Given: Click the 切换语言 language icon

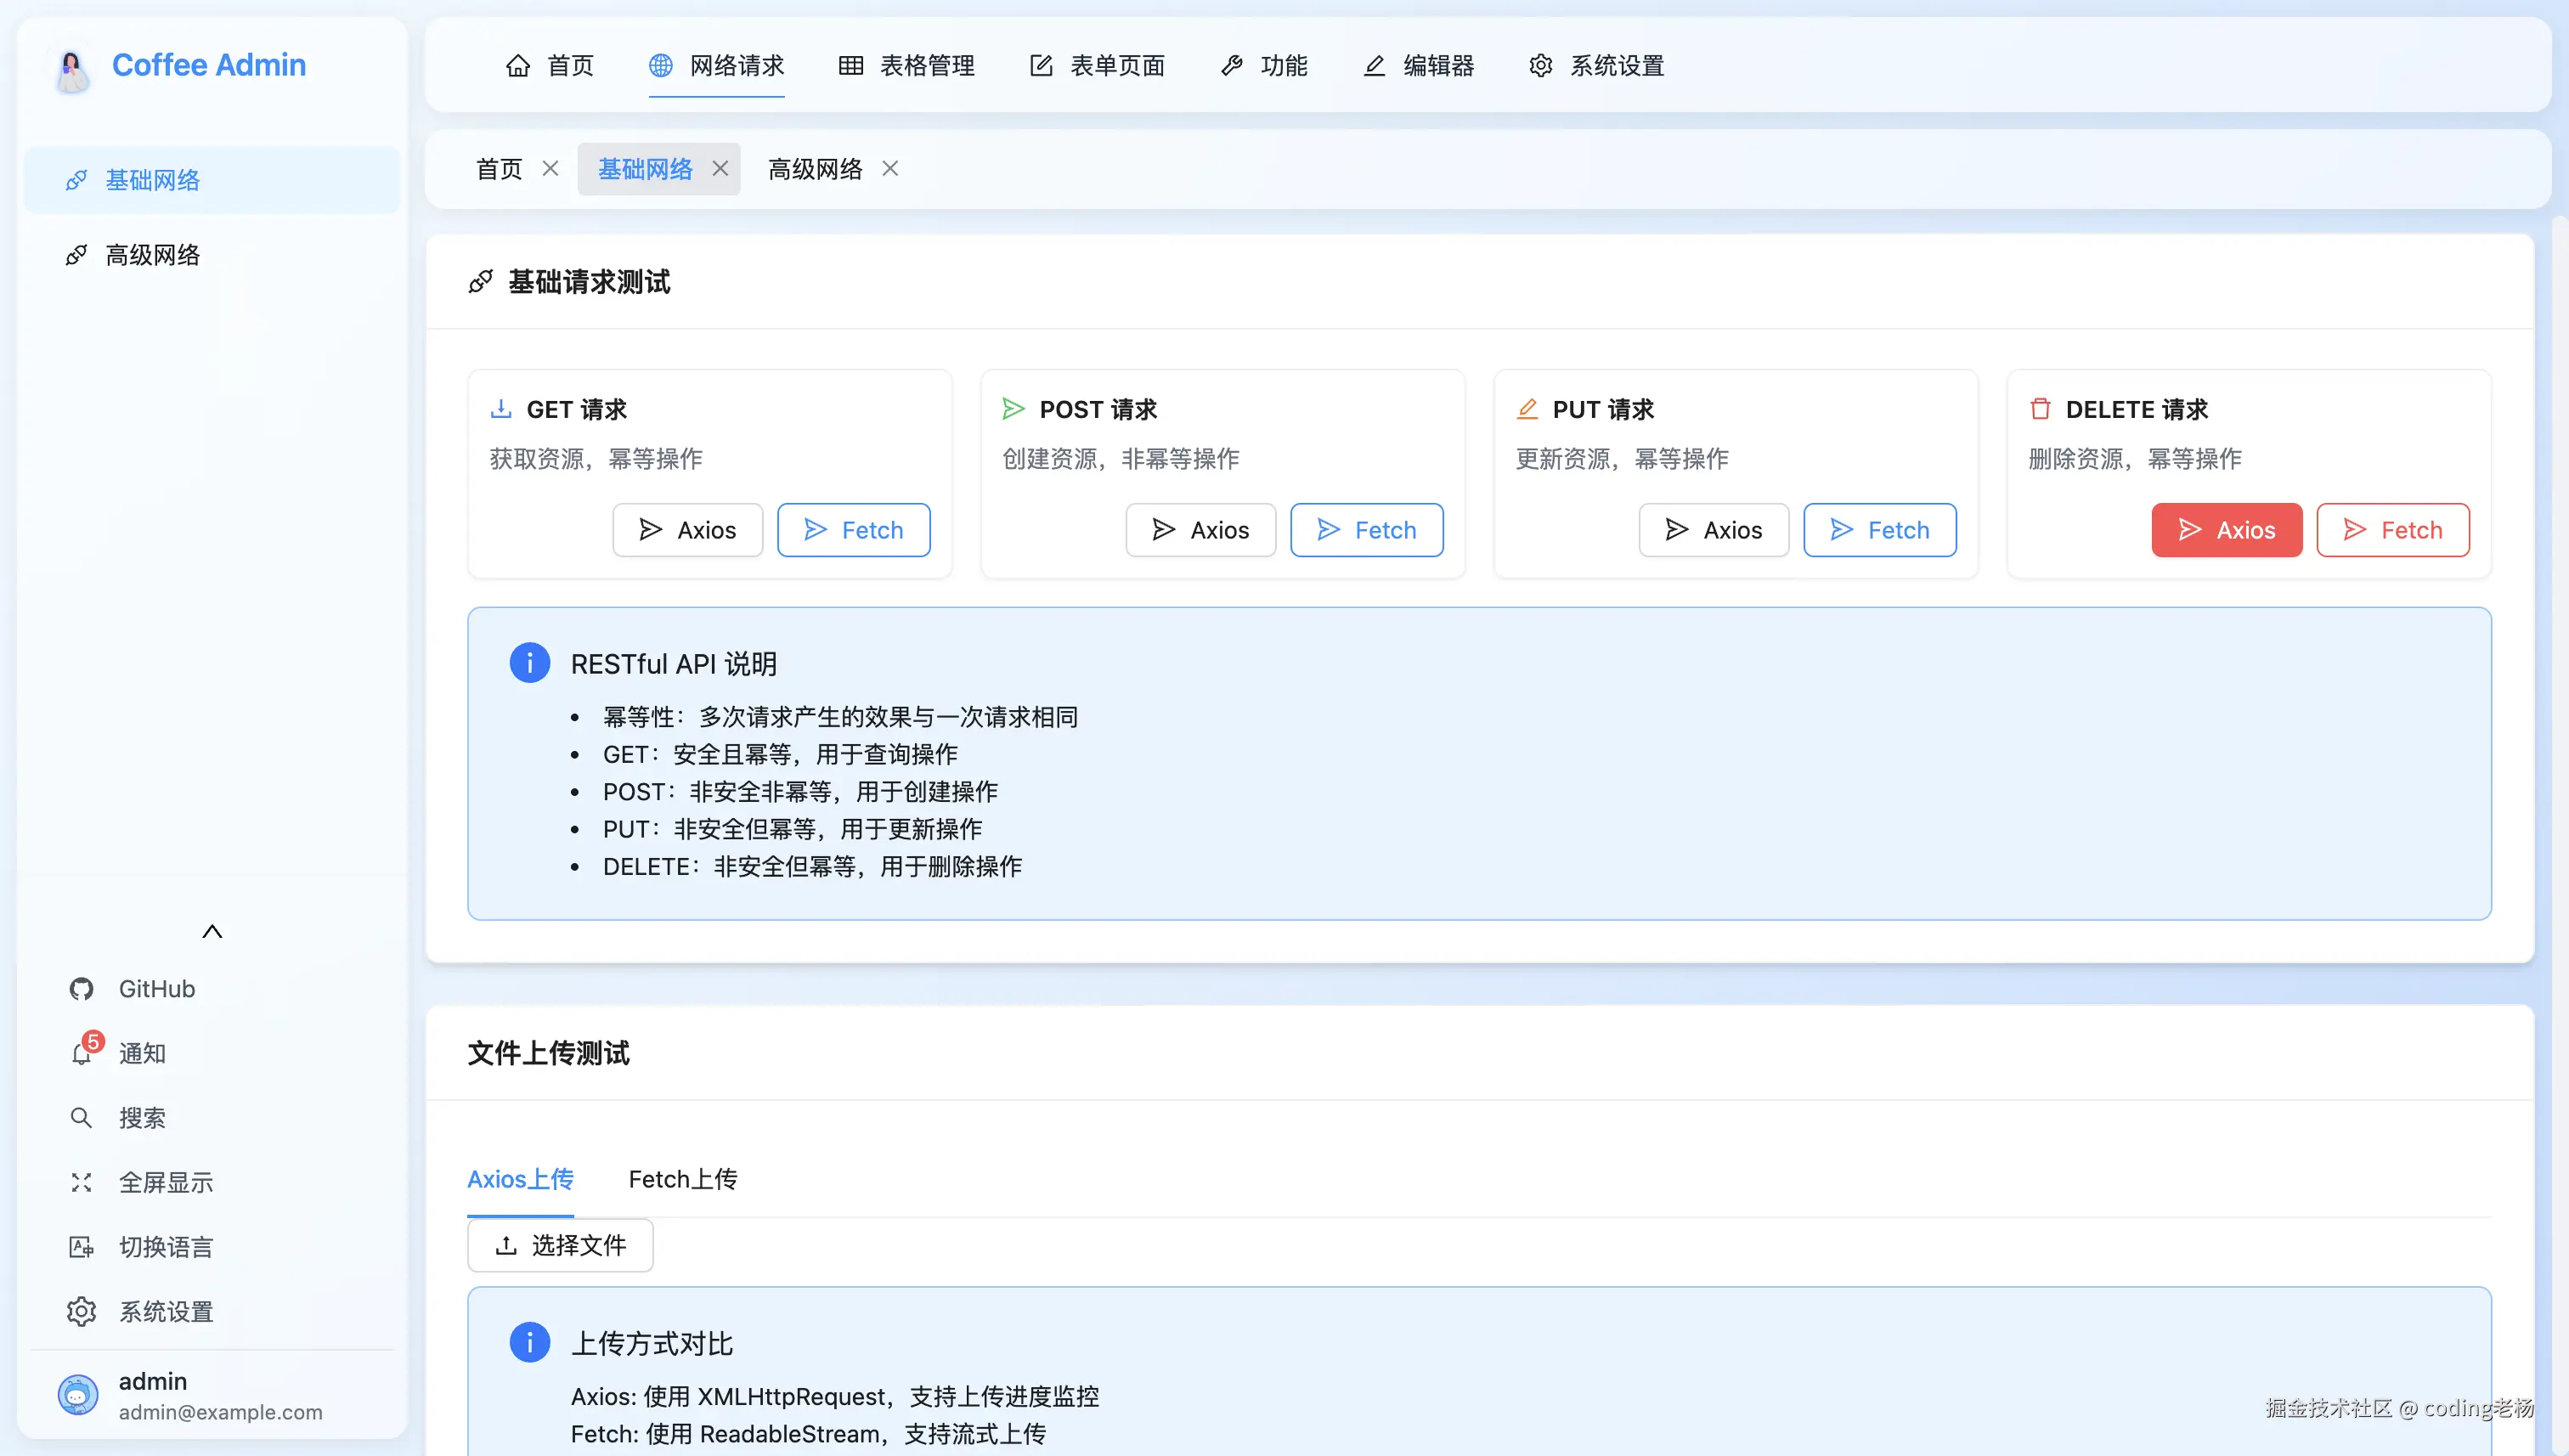Looking at the screenshot, I should (81, 1246).
